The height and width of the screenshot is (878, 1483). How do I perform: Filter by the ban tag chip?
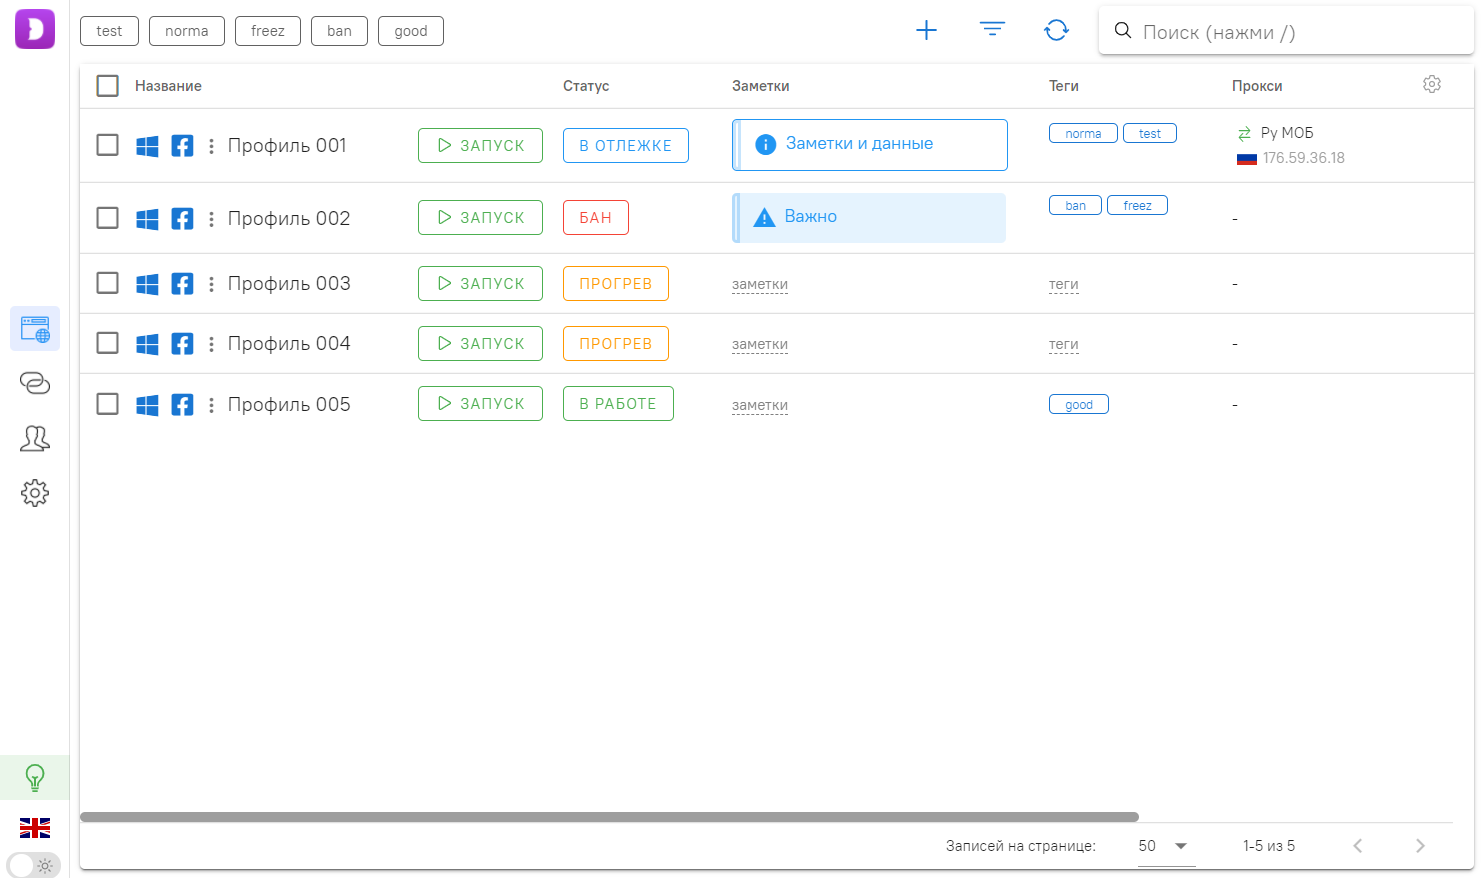(x=339, y=31)
